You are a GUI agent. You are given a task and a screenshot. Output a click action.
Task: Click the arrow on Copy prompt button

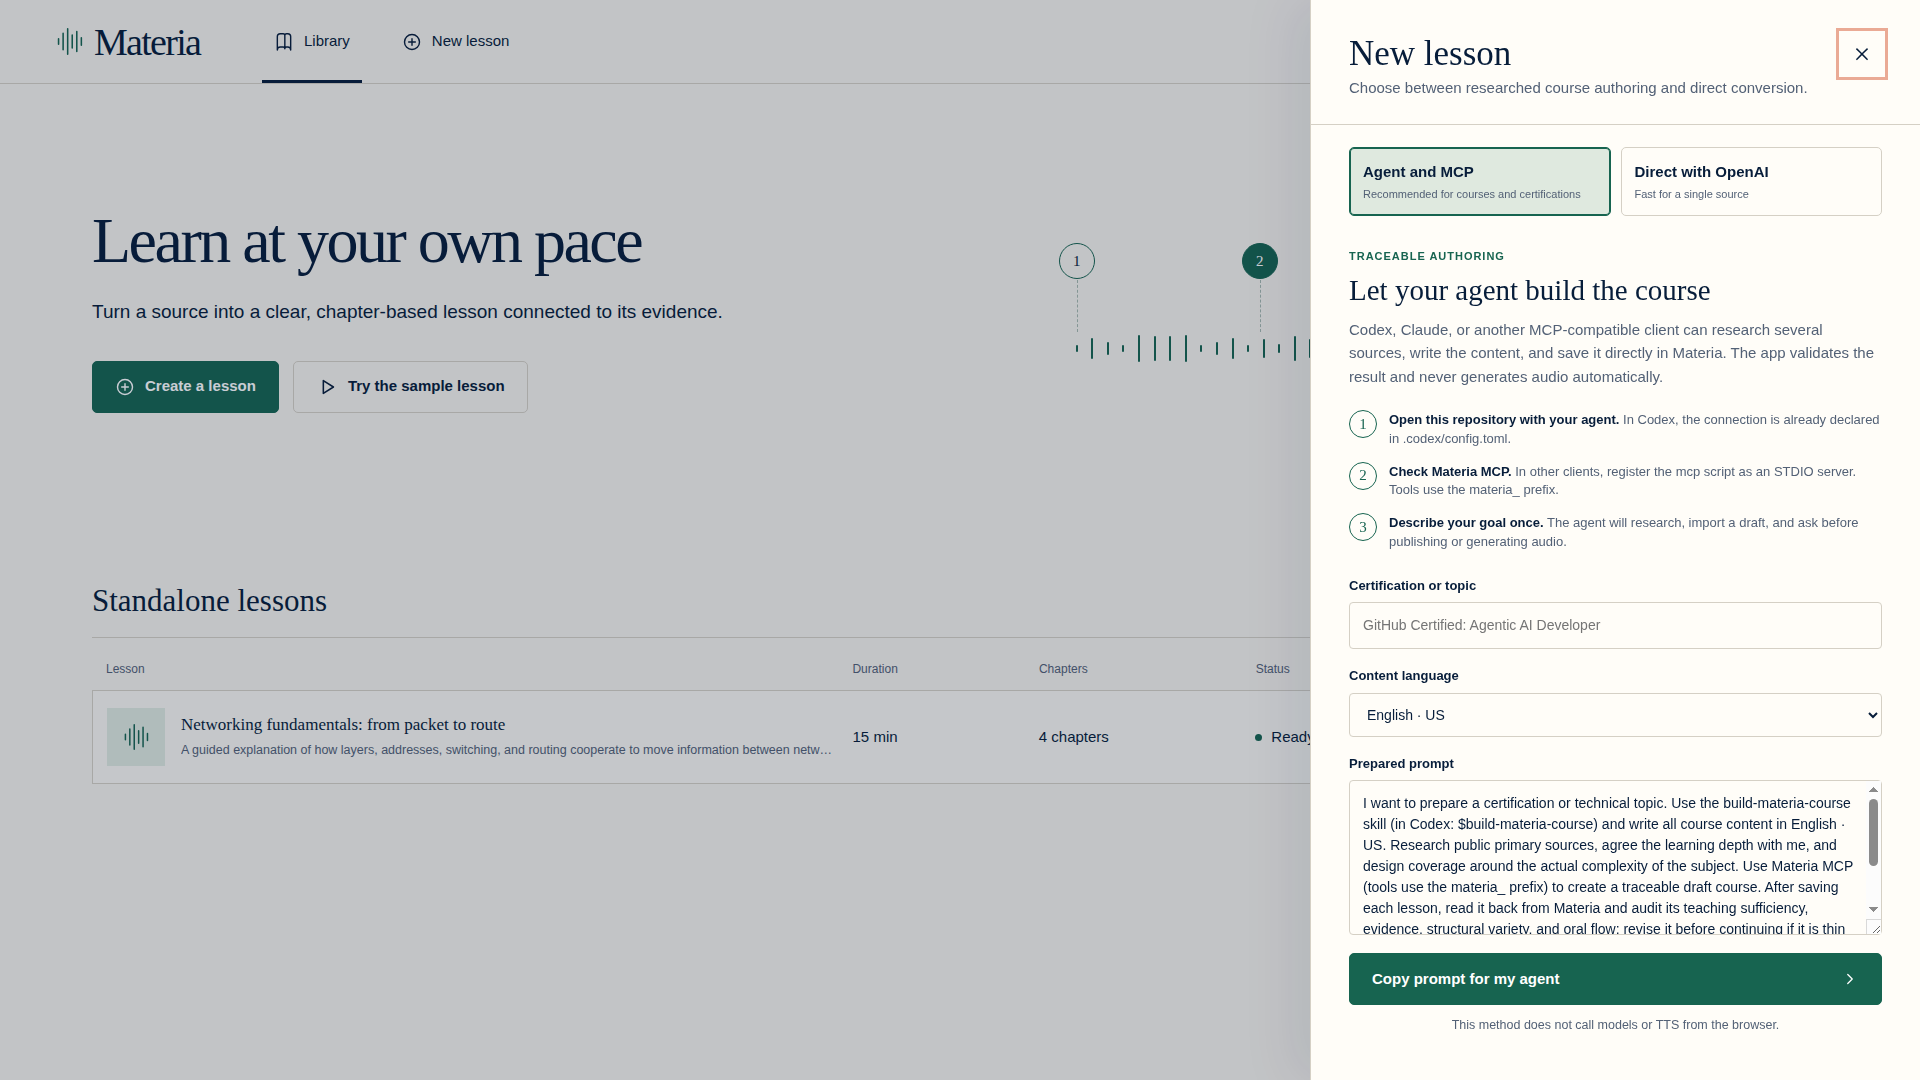coord(1850,979)
